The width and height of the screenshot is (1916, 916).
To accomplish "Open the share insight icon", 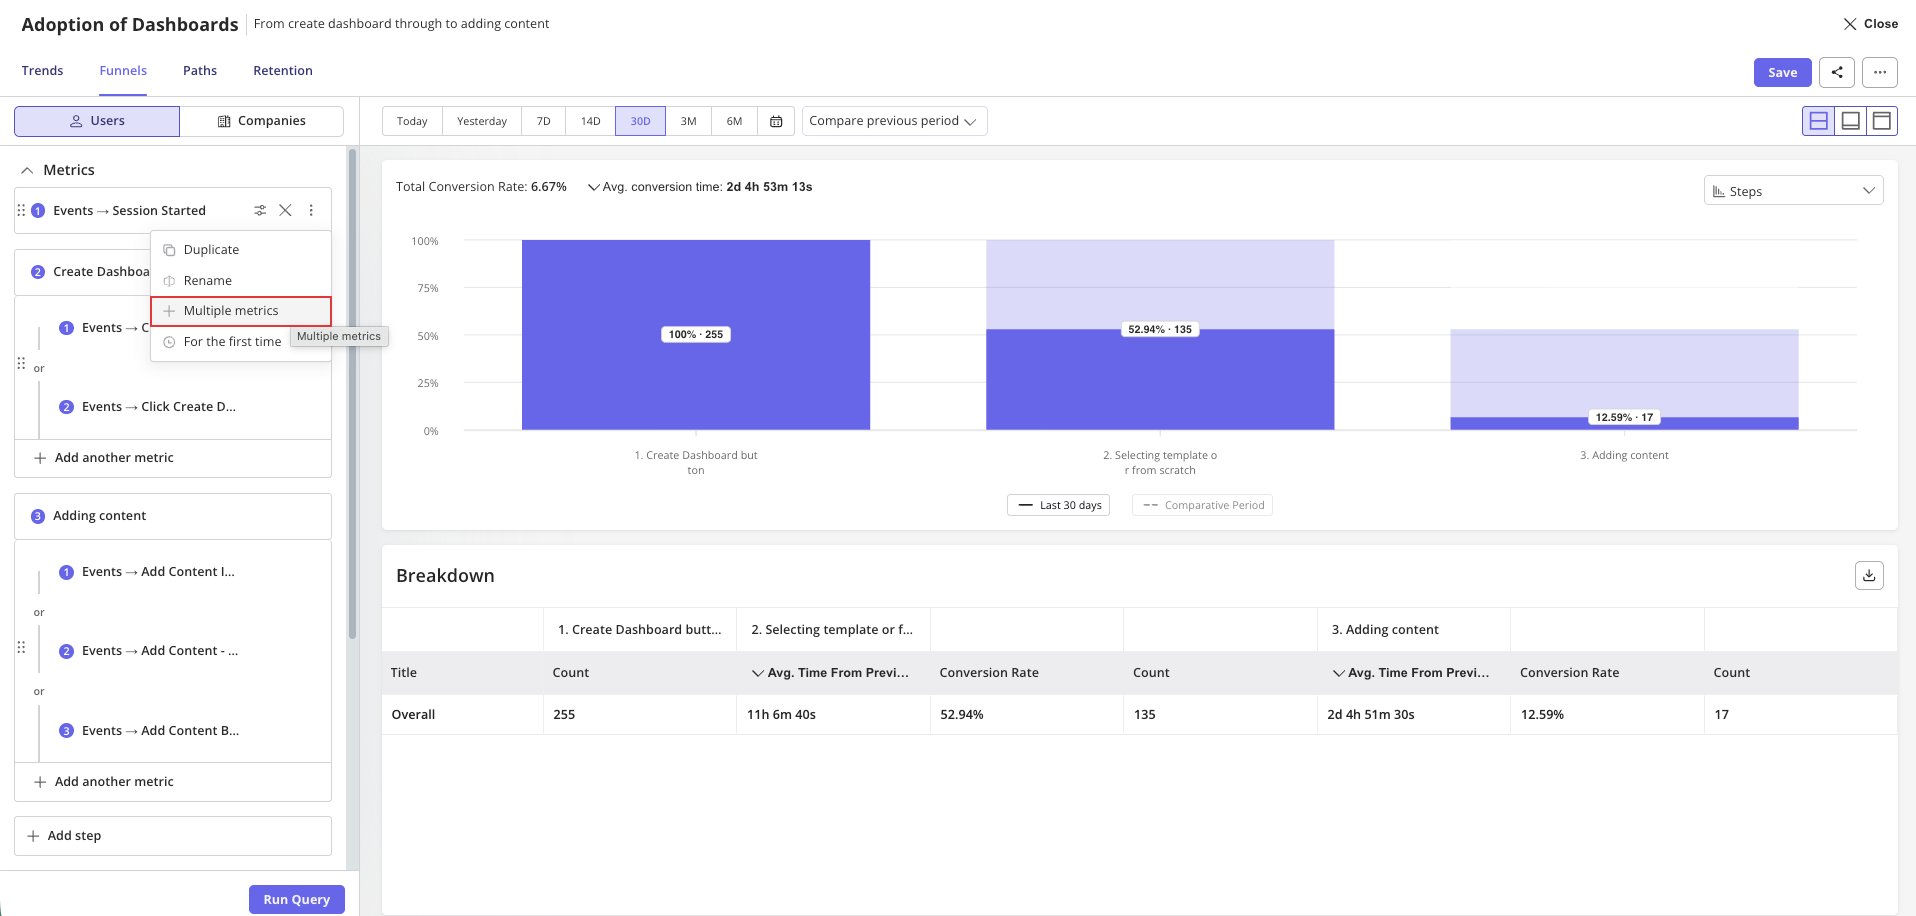I will click(x=1837, y=72).
